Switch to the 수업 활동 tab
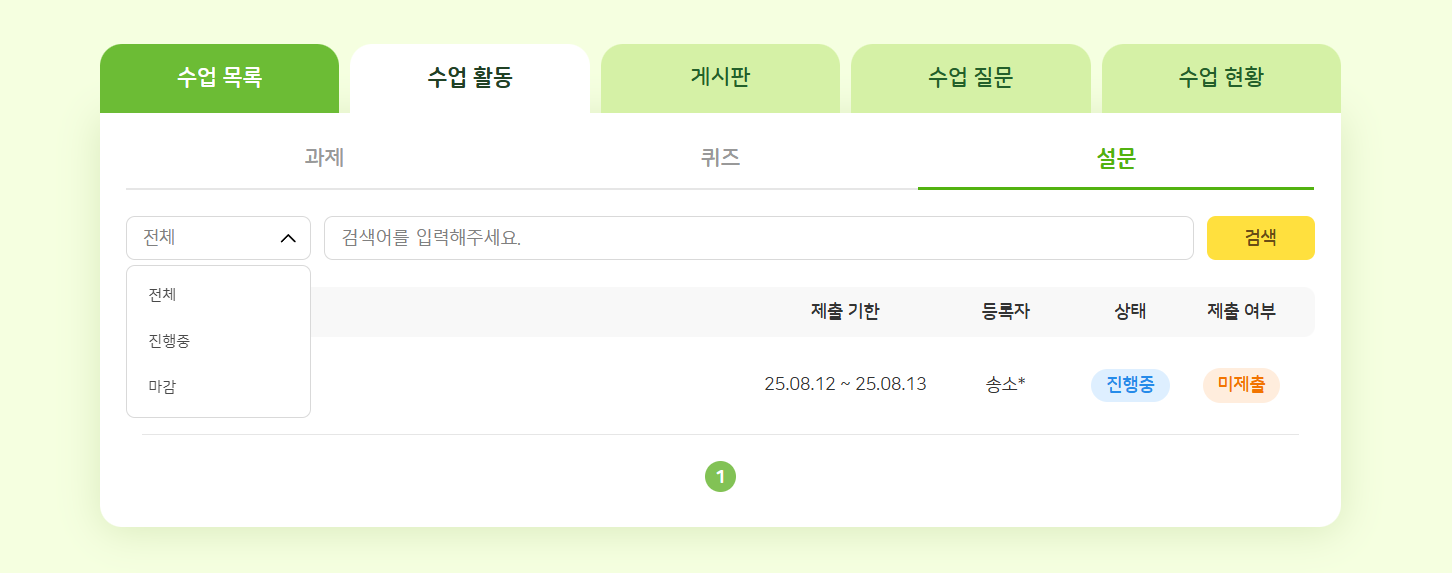Screen dimensions: 1452x573 470,78
